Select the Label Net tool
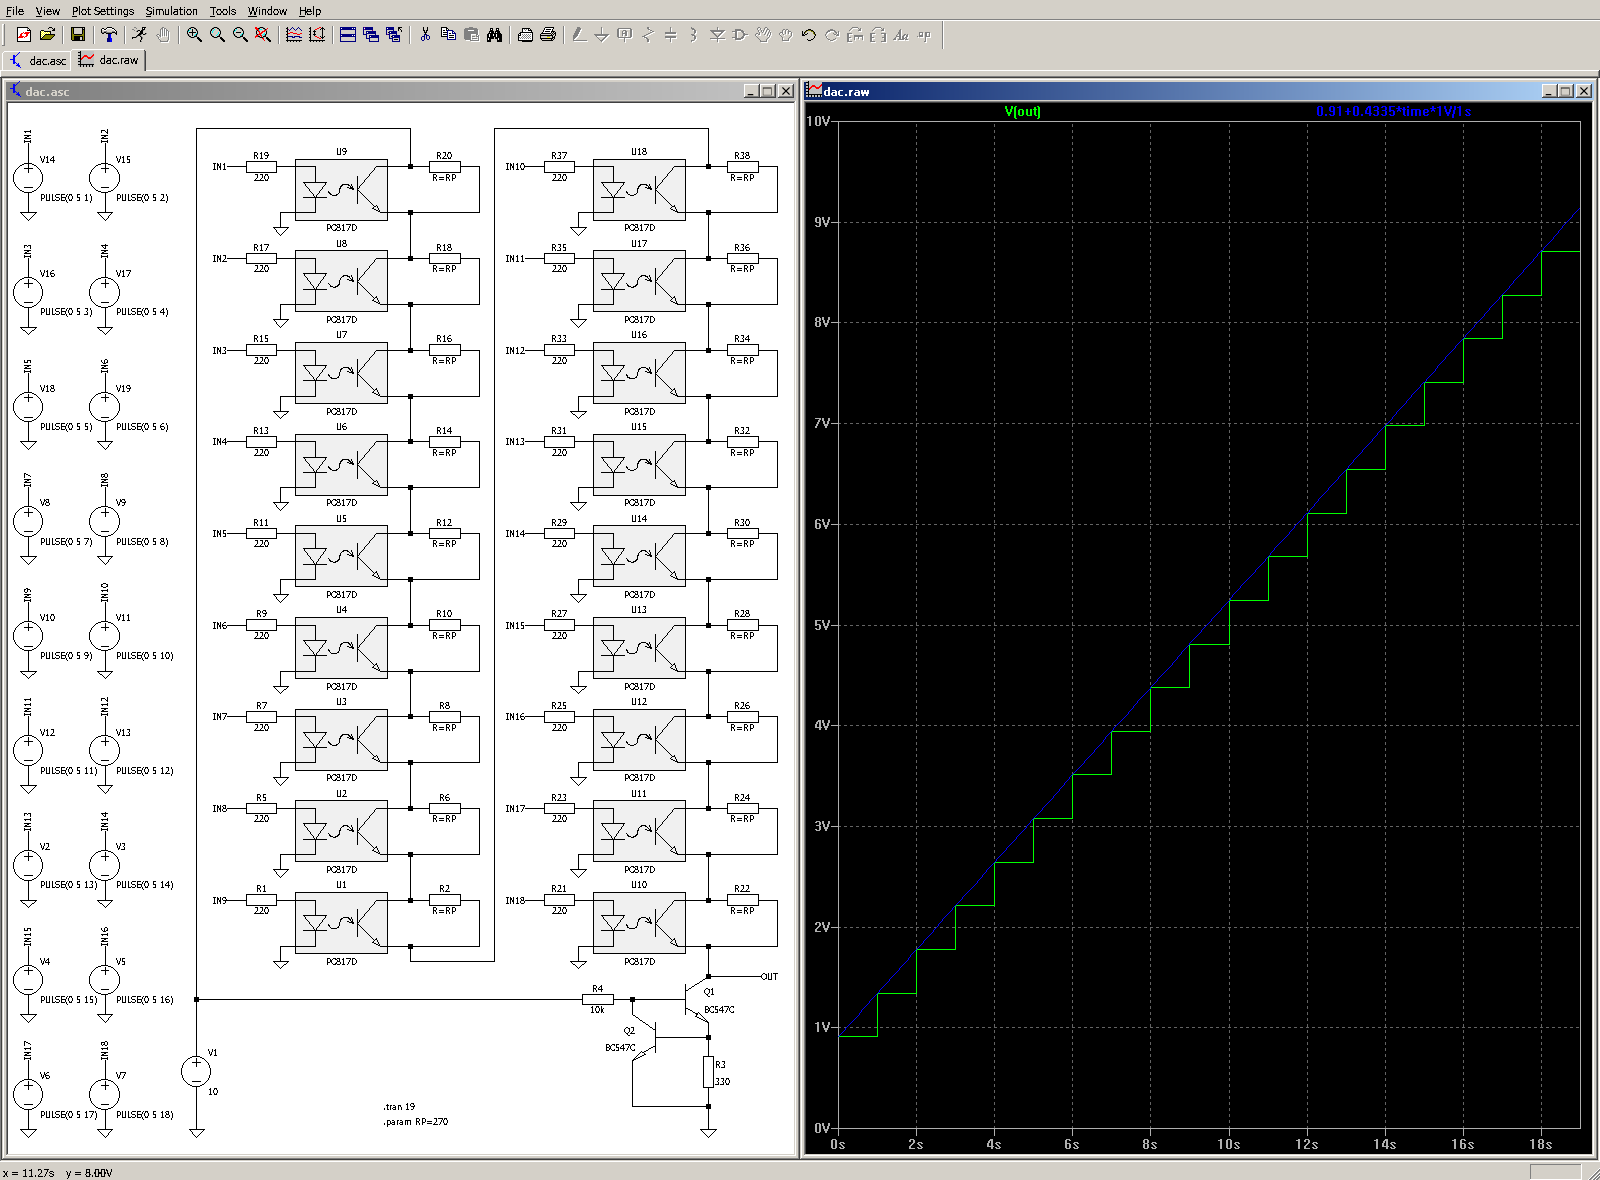This screenshot has height=1180, width=1600. [x=625, y=35]
